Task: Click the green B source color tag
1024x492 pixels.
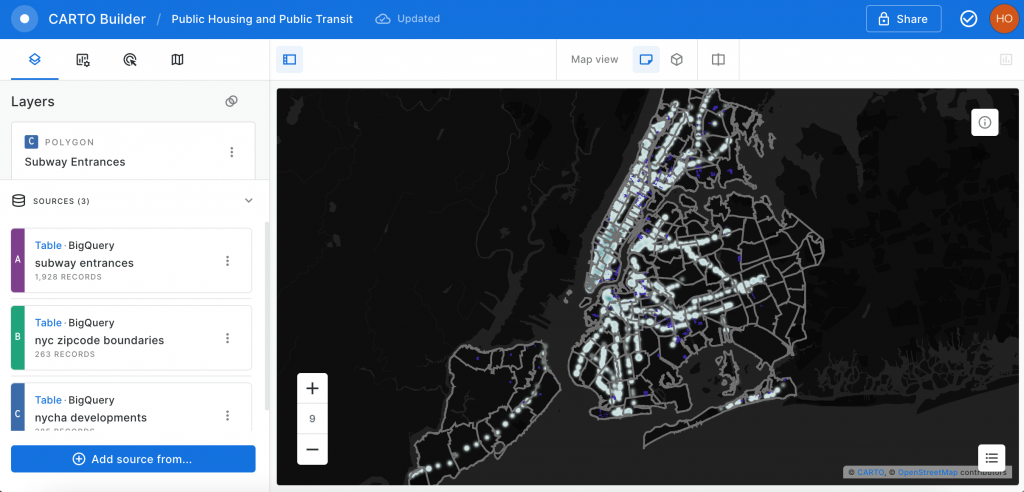Action: pos(18,337)
